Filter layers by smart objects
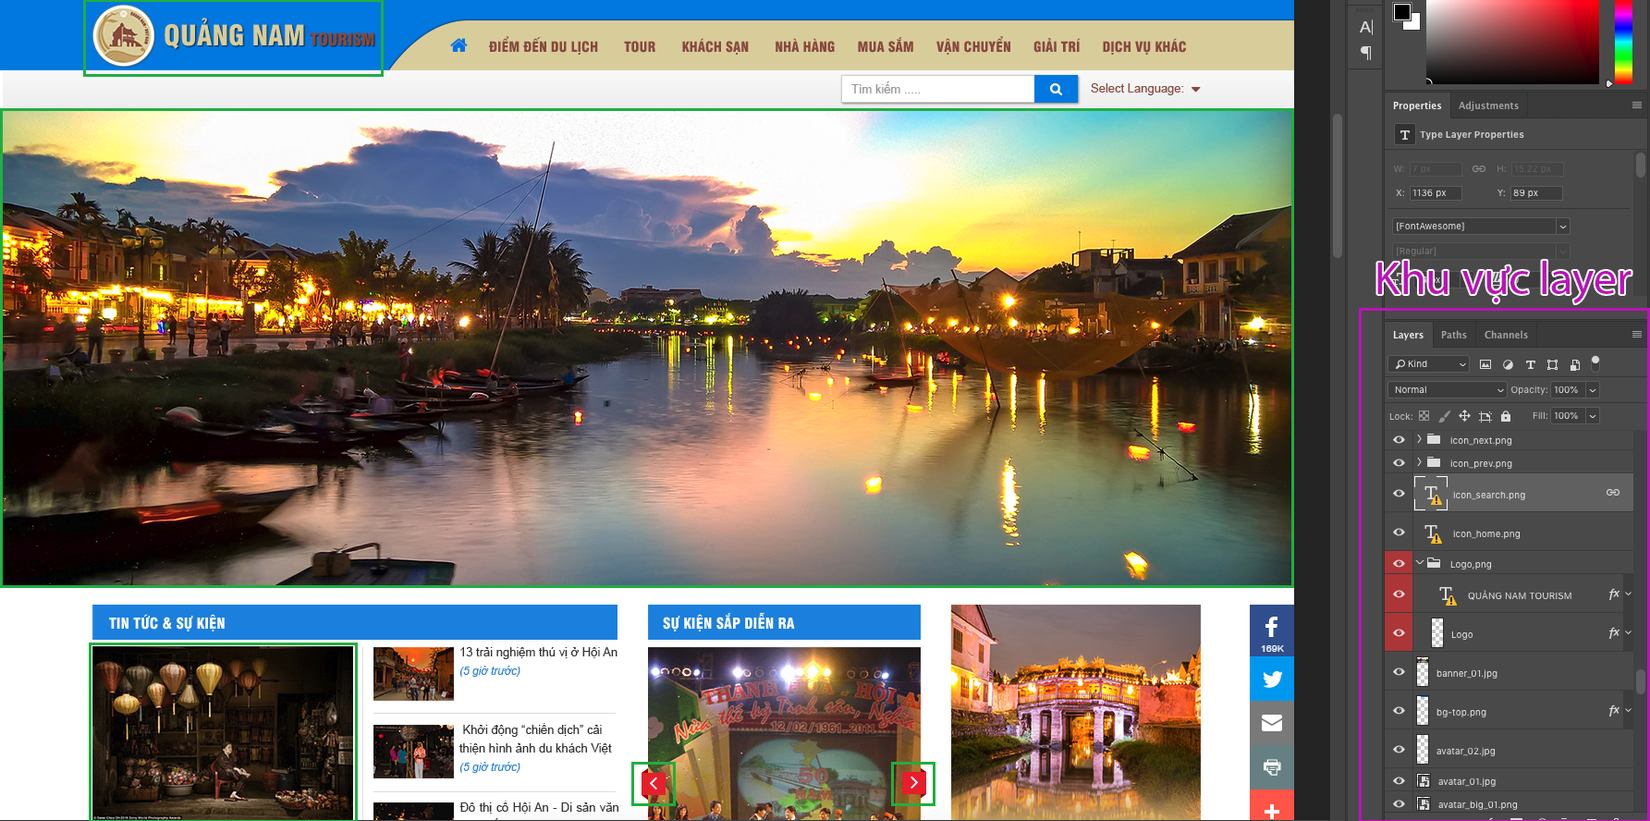 click(x=1575, y=365)
